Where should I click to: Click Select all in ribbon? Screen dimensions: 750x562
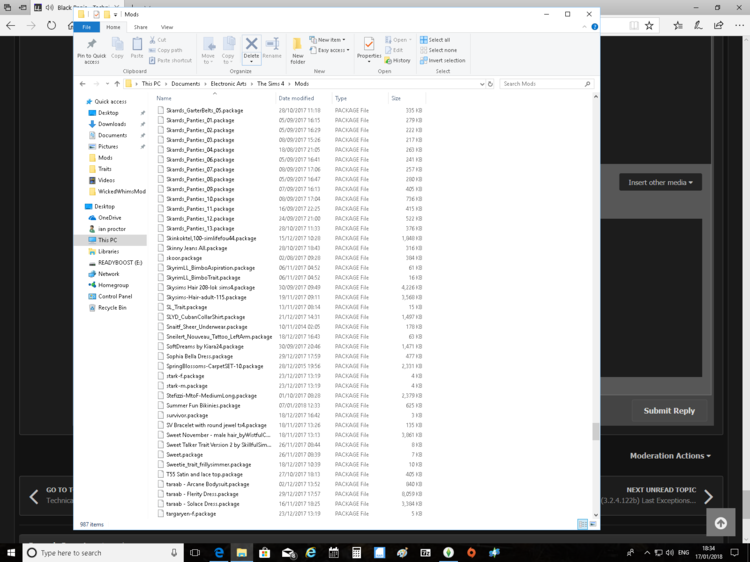point(435,40)
